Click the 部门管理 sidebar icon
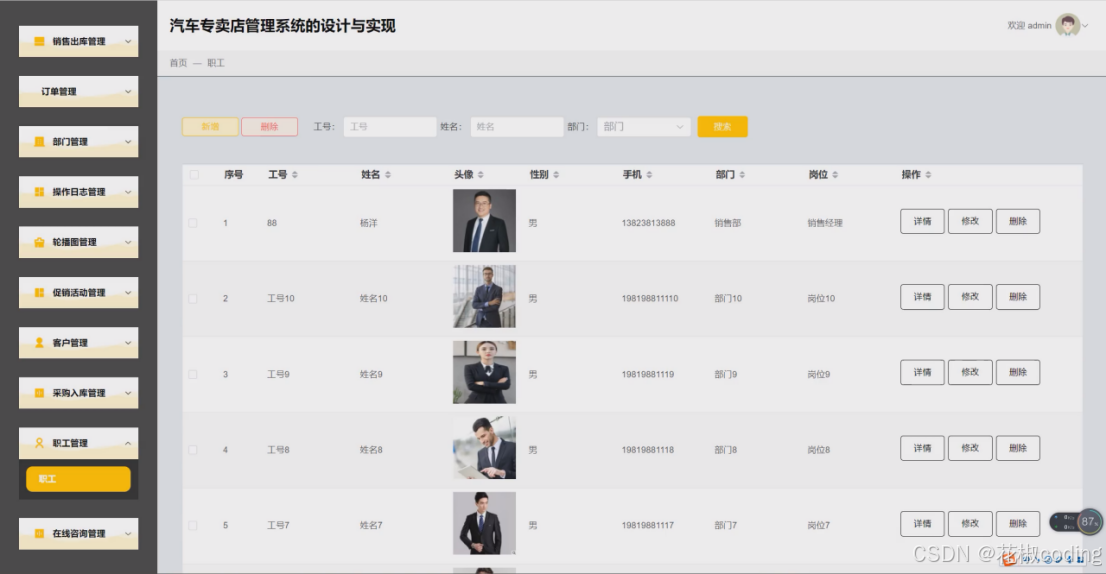Image resolution: width=1106 pixels, height=574 pixels. pyautogui.click(x=40, y=142)
